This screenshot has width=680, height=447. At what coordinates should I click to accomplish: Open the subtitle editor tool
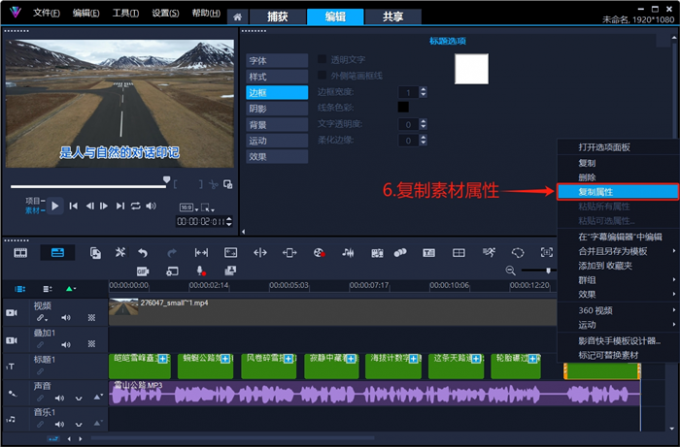tap(428, 253)
